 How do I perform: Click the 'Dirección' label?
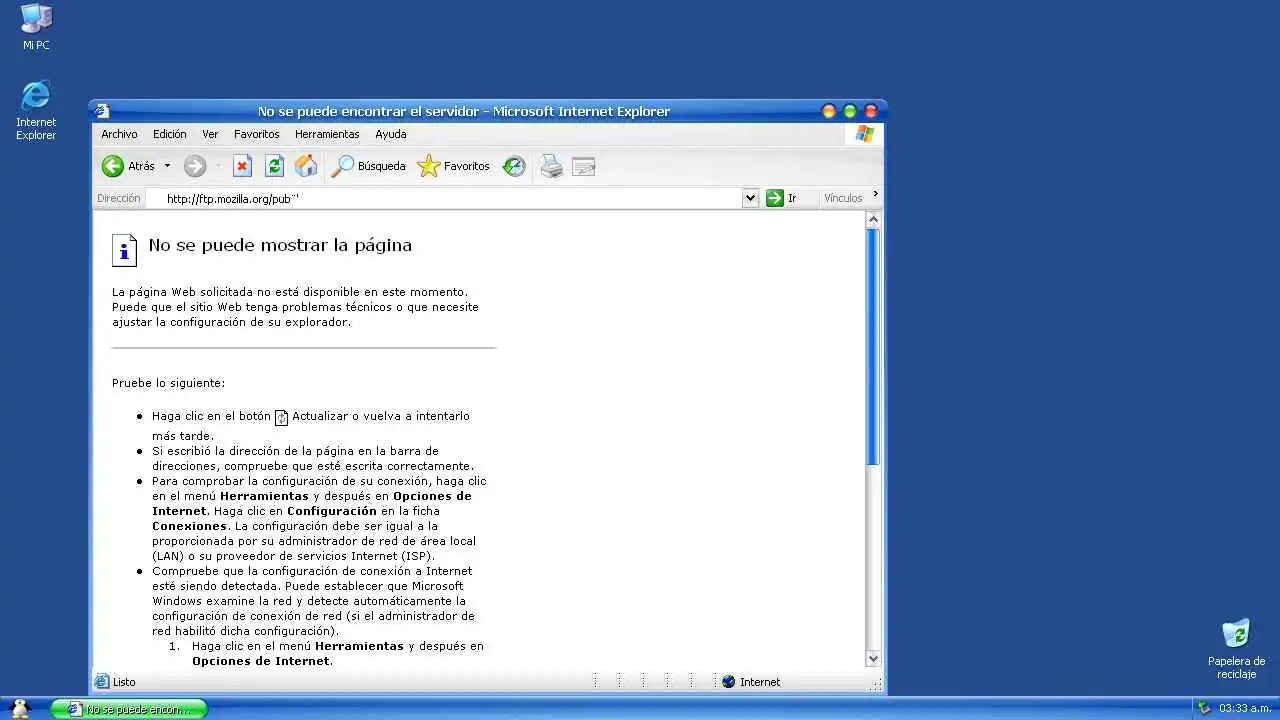pyautogui.click(x=118, y=198)
